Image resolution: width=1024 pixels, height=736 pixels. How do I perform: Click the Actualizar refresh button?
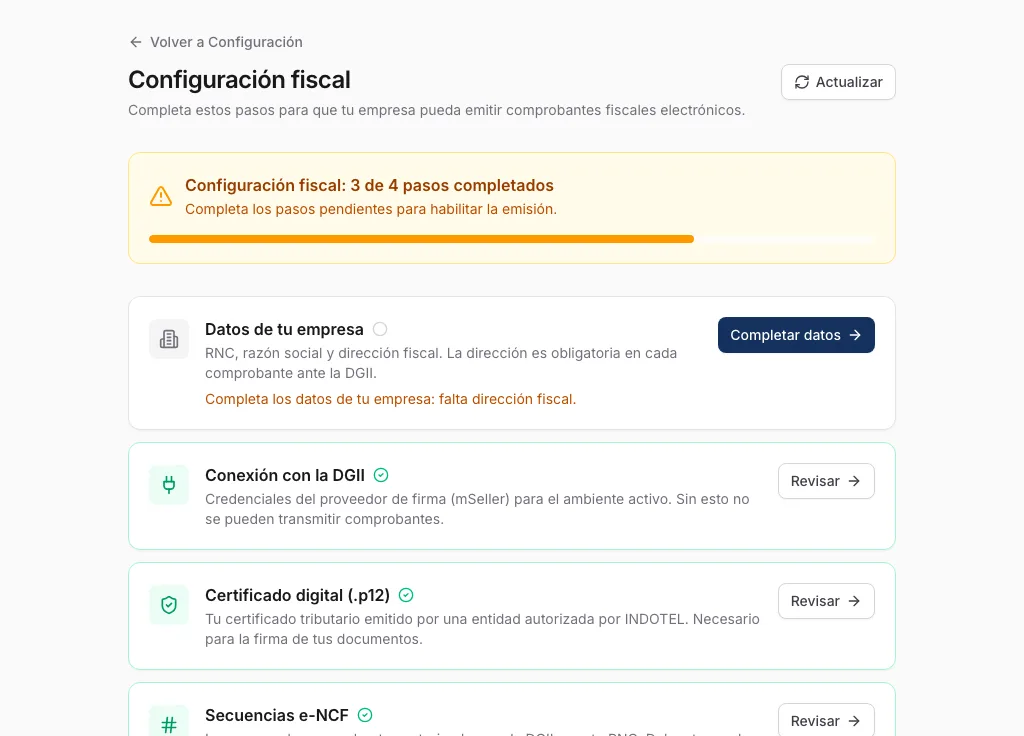click(x=838, y=82)
